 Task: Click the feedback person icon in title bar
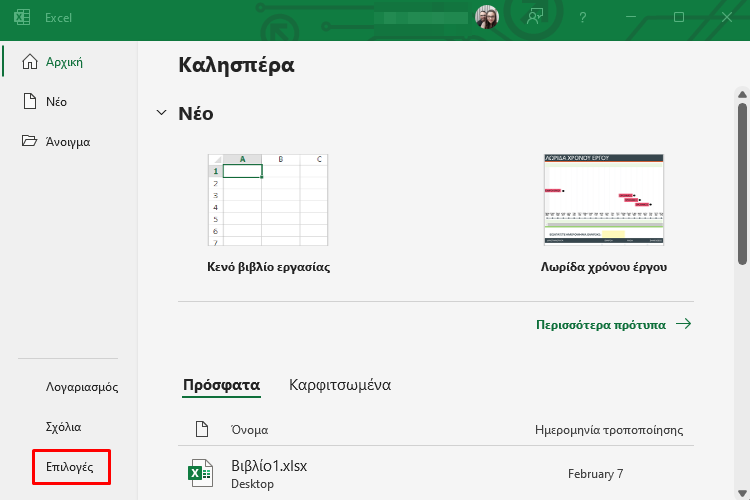(x=535, y=17)
